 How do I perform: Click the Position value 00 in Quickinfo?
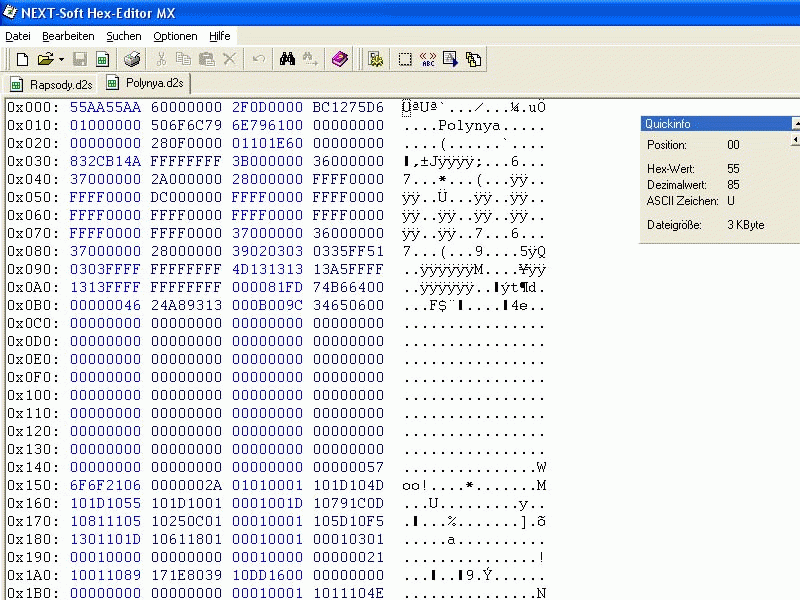point(733,145)
